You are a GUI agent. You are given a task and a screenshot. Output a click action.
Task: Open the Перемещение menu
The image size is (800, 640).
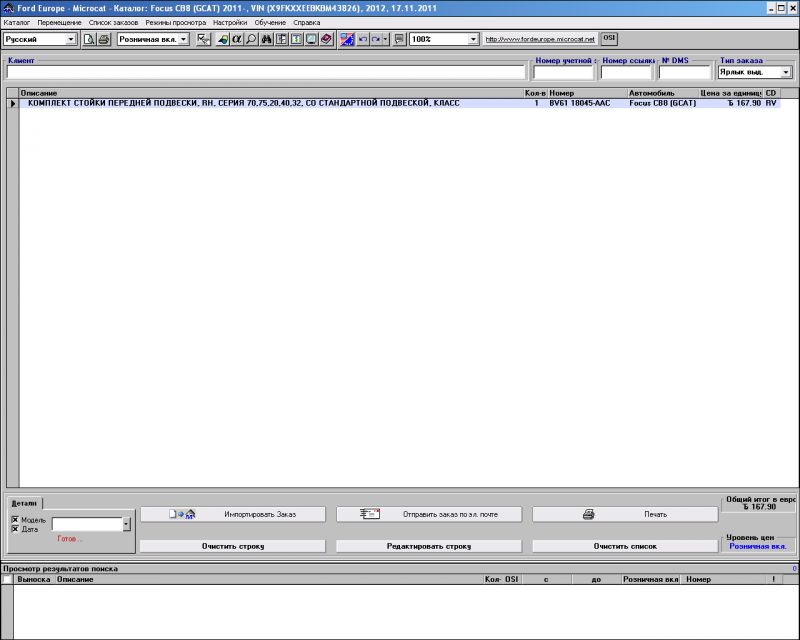tap(59, 22)
